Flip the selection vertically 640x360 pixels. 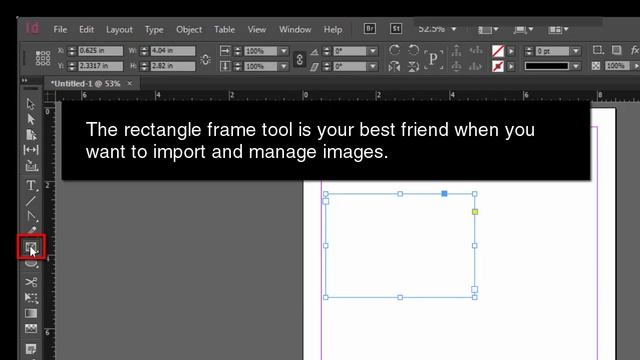pos(413,66)
